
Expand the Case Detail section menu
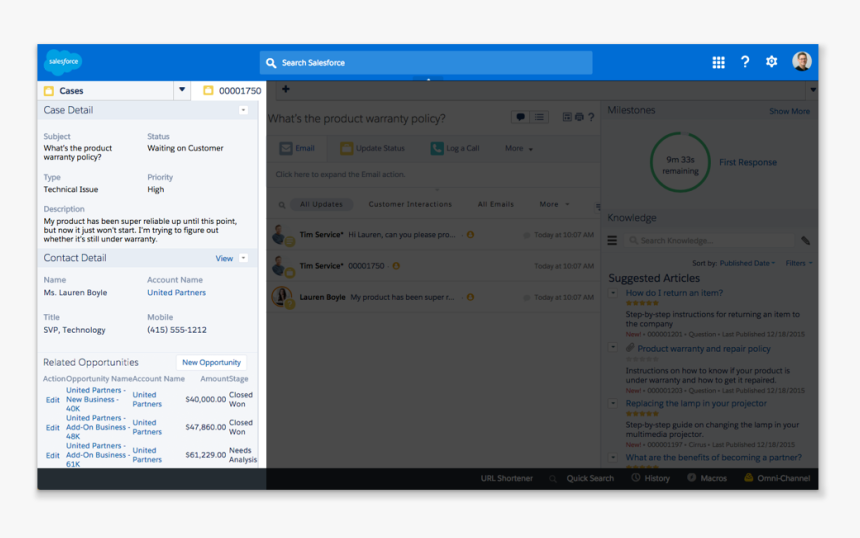pyautogui.click(x=244, y=110)
